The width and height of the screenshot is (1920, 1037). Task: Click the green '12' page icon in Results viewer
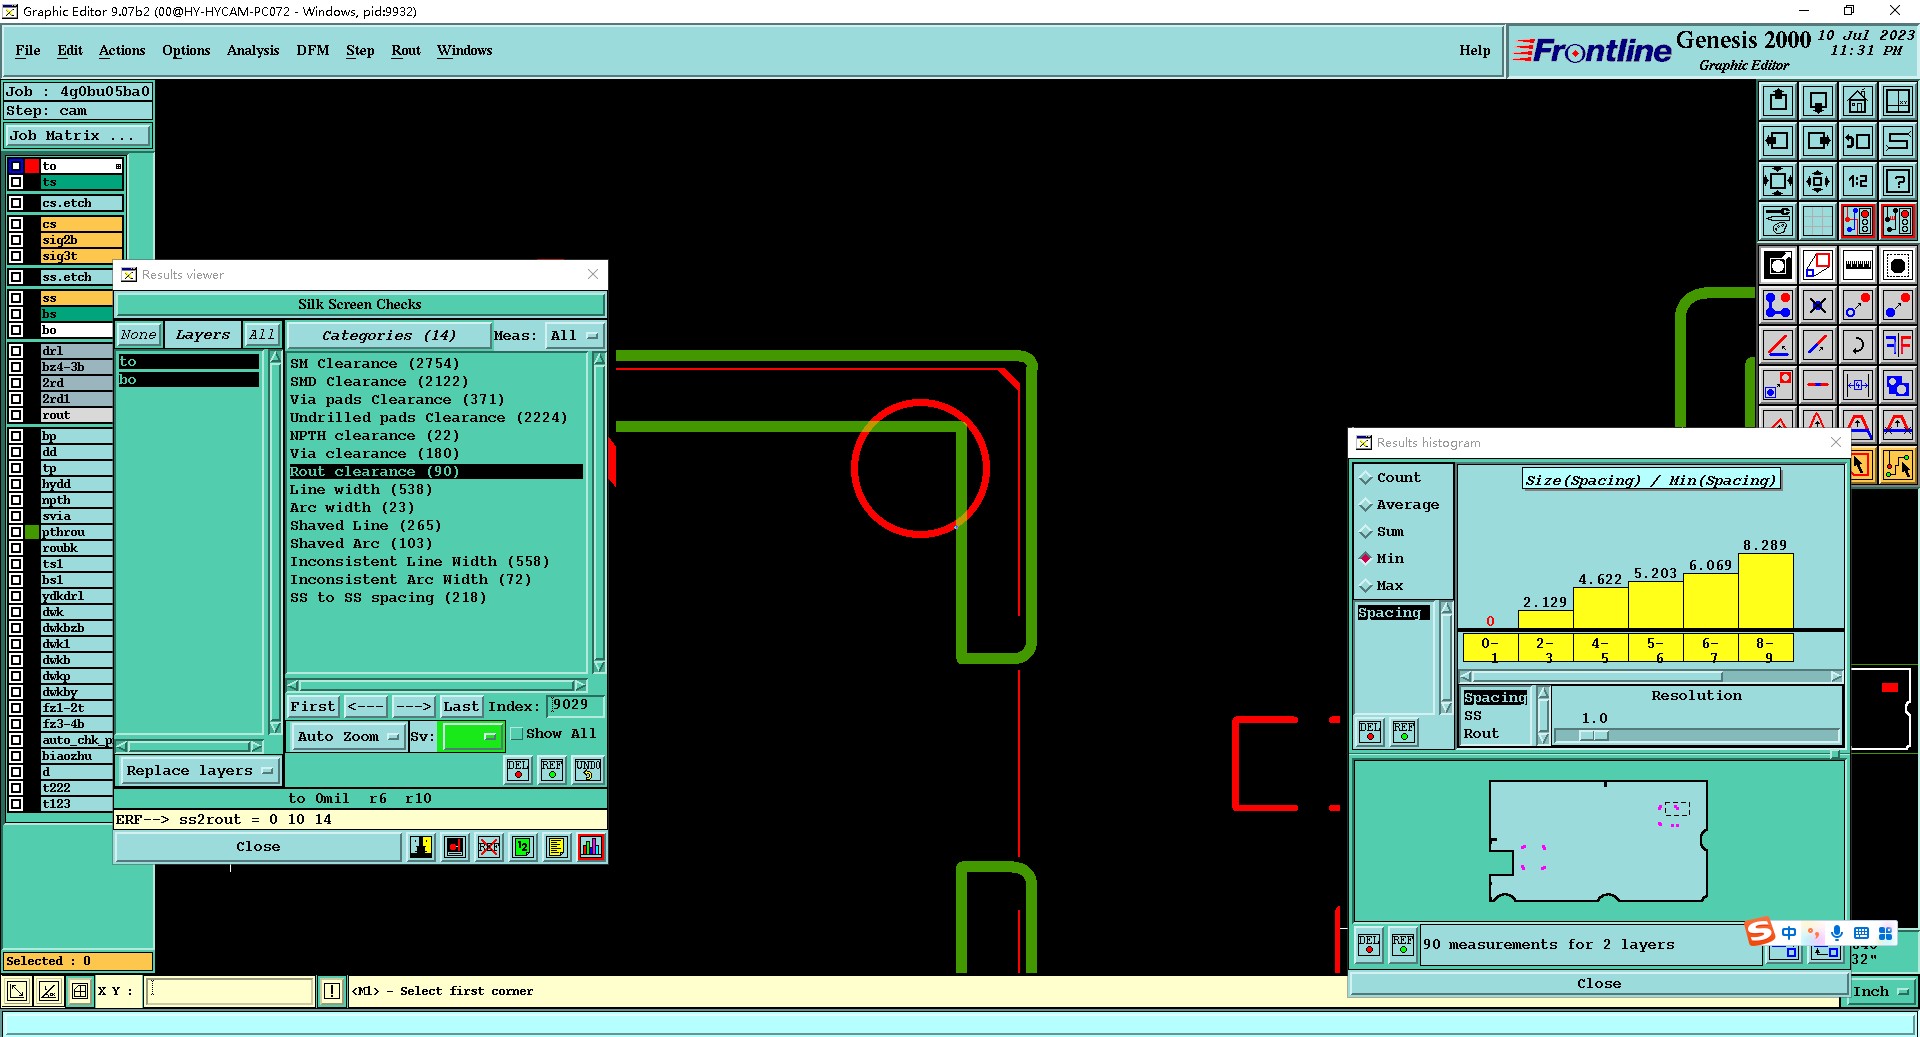pyautogui.click(x=523, y=847)
